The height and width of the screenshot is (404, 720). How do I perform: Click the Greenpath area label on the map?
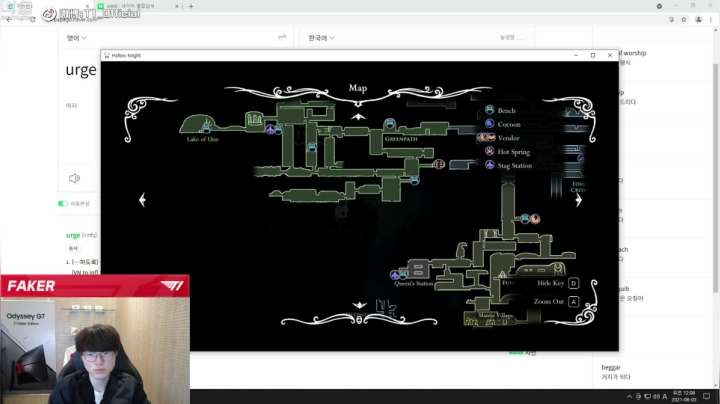pos(401,139)
